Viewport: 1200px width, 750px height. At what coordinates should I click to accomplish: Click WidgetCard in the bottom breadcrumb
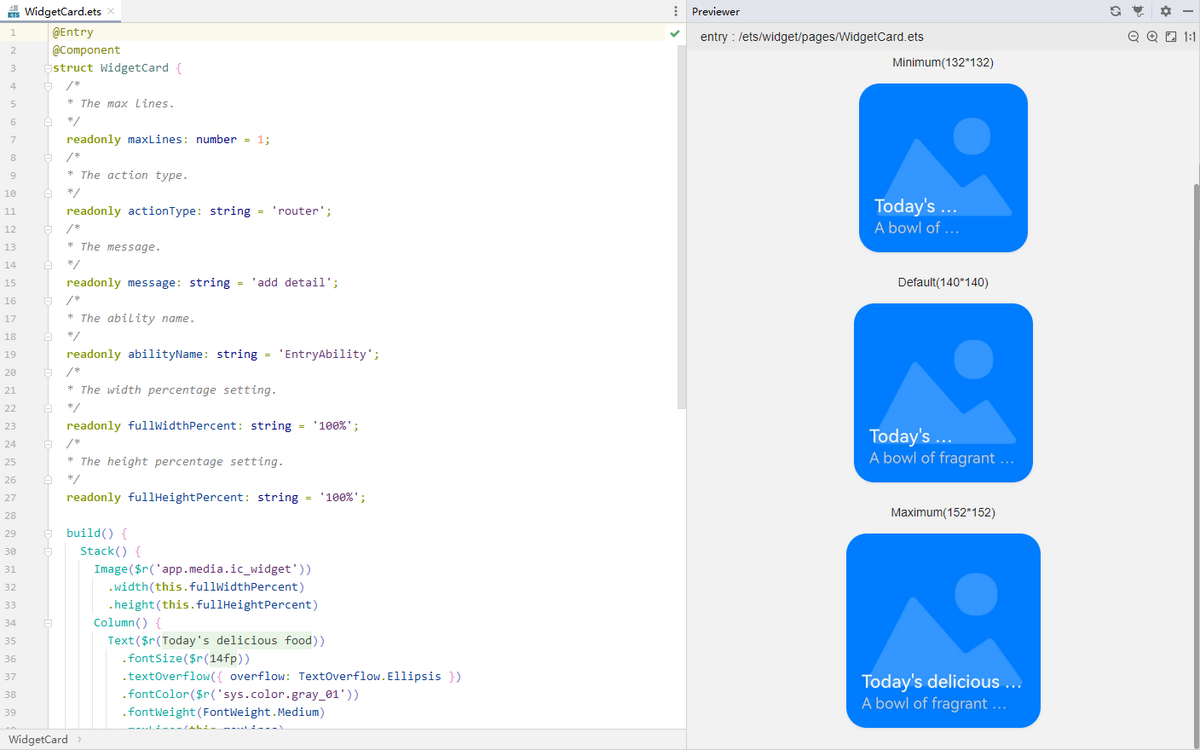[x=38, y=739]
